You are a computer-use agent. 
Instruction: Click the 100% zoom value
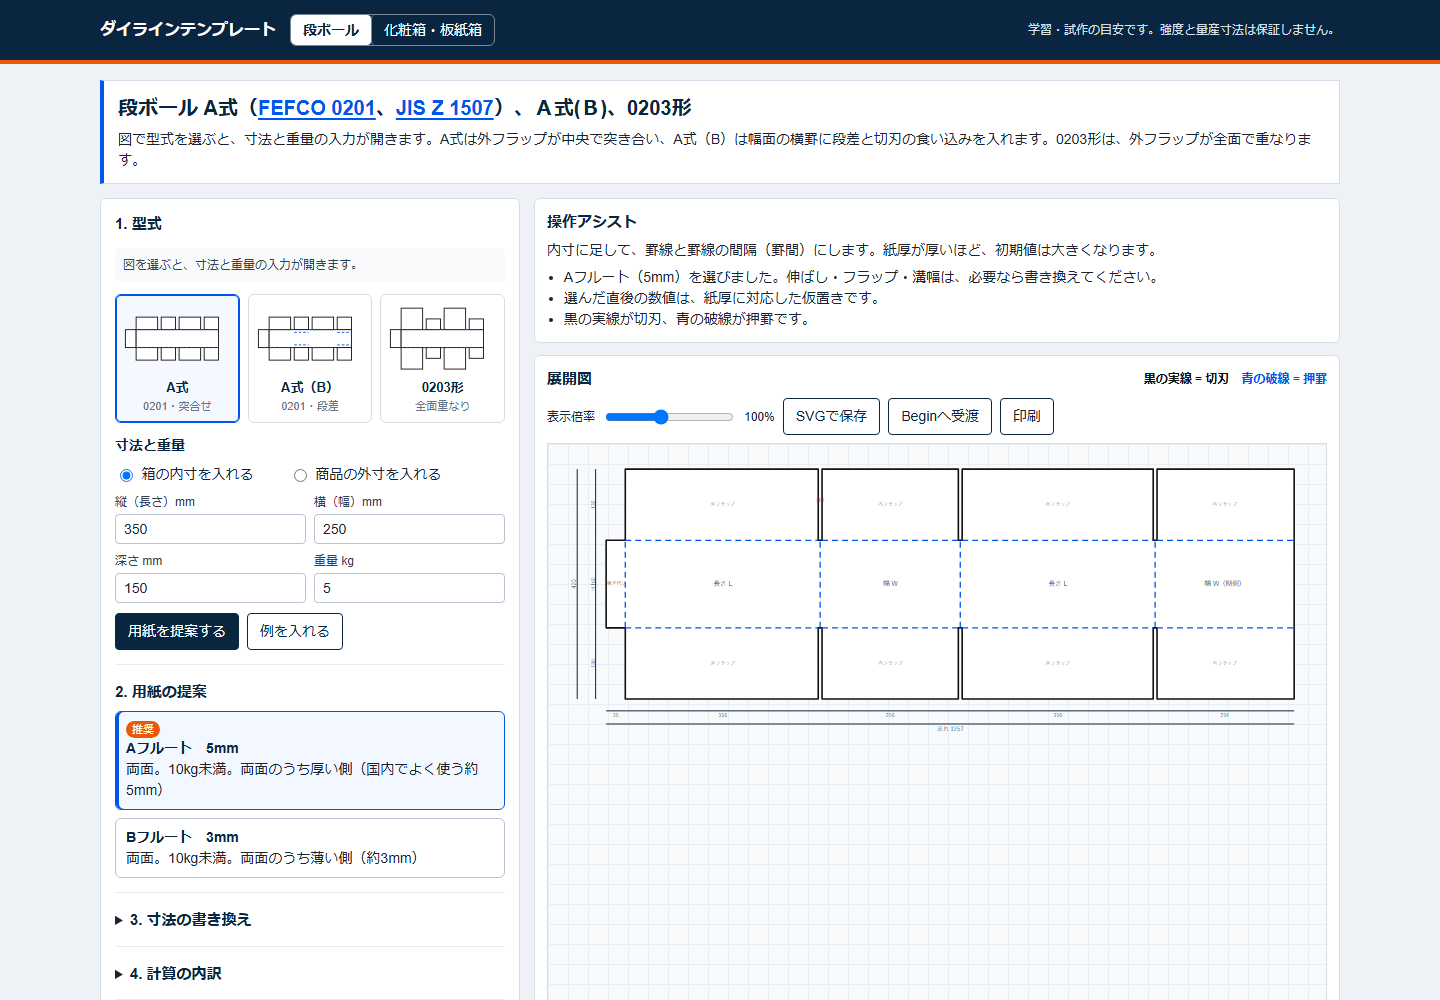point(759,417)
